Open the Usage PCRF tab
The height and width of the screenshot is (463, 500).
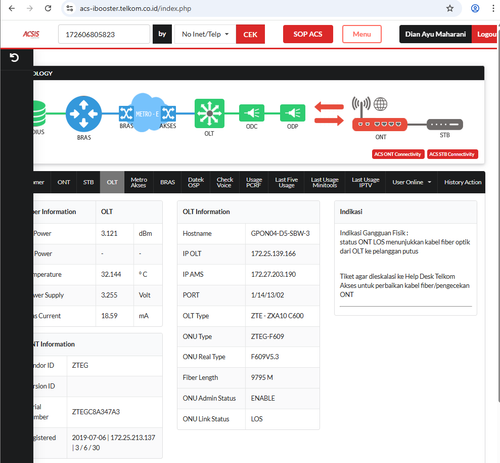254,182
